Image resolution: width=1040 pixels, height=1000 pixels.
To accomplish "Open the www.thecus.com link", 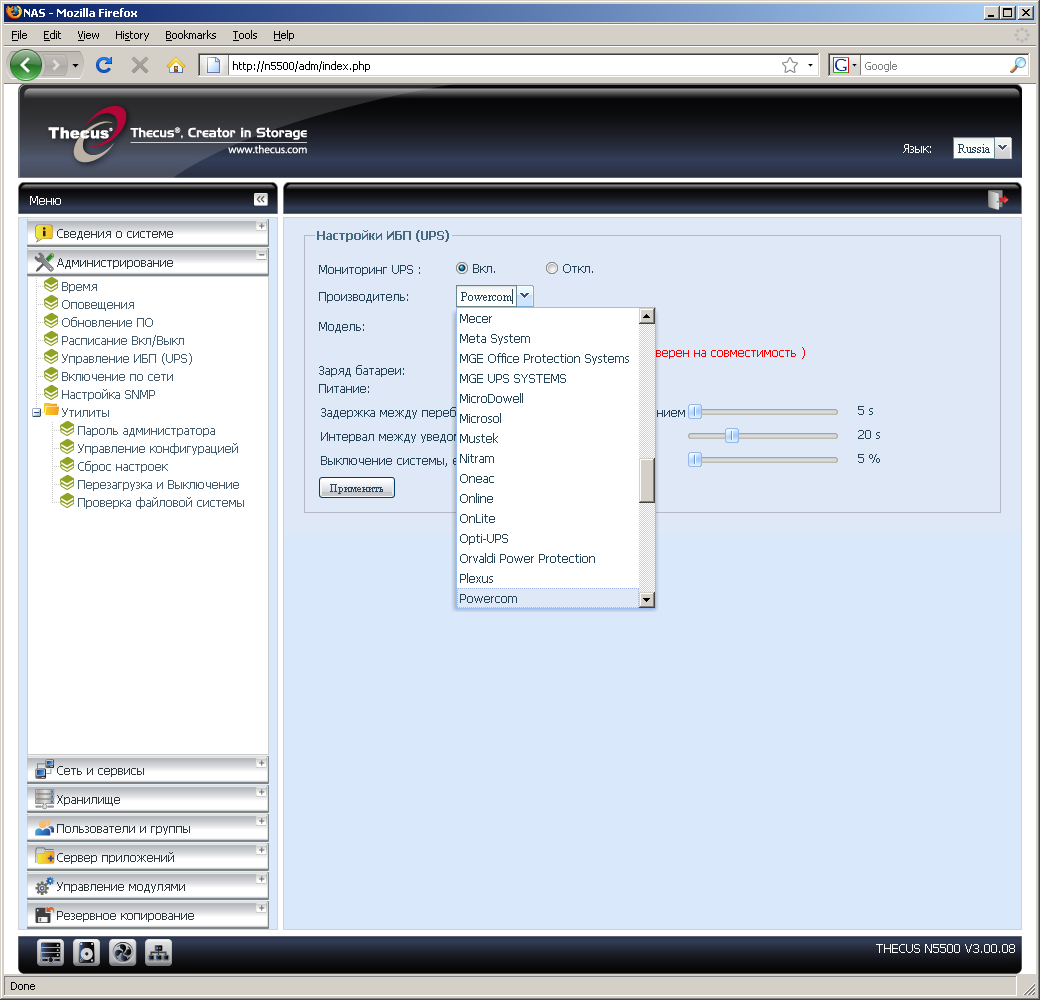I will click(267, 150).
